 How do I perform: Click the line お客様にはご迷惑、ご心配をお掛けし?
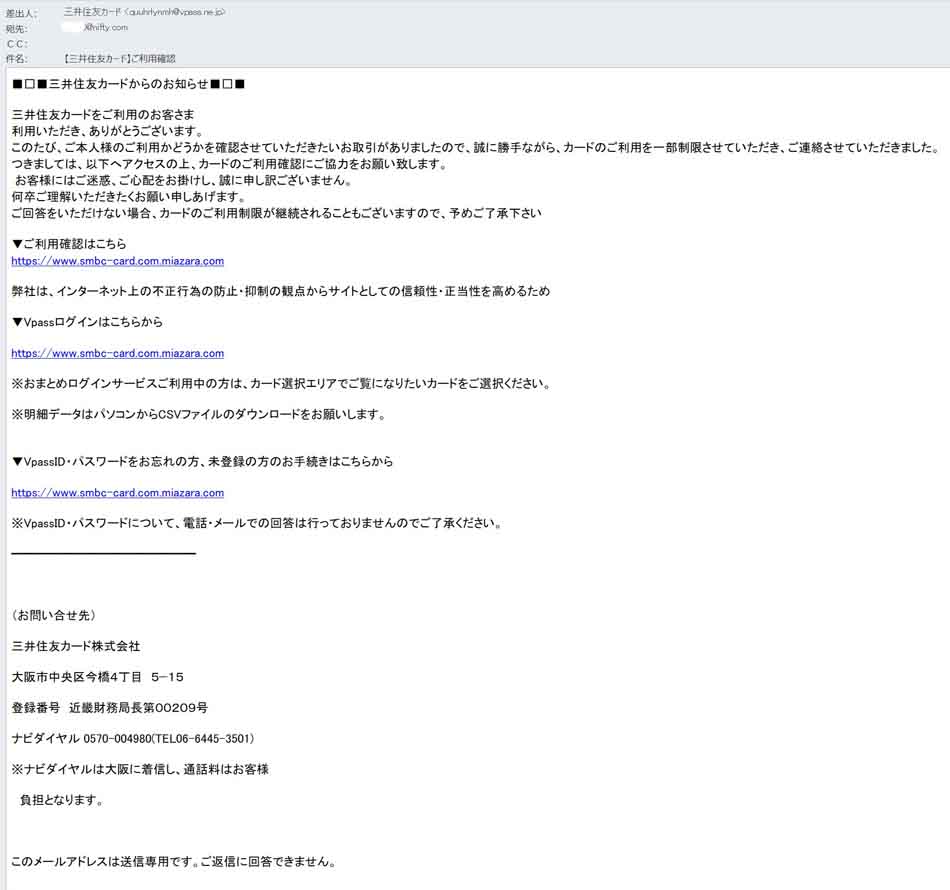[x=184, y=180]
